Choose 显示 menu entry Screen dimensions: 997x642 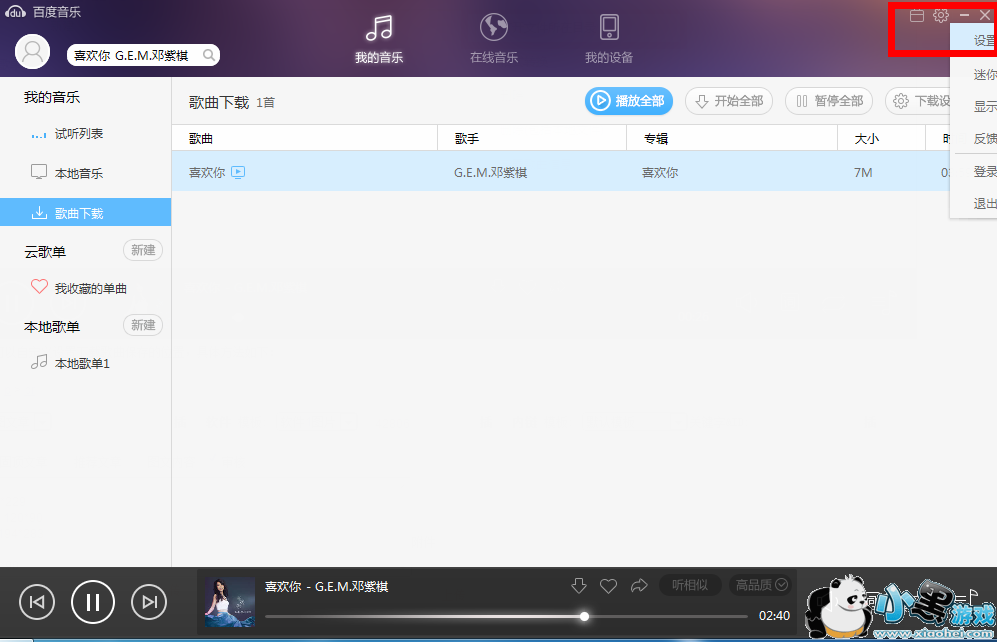point(974,106)
